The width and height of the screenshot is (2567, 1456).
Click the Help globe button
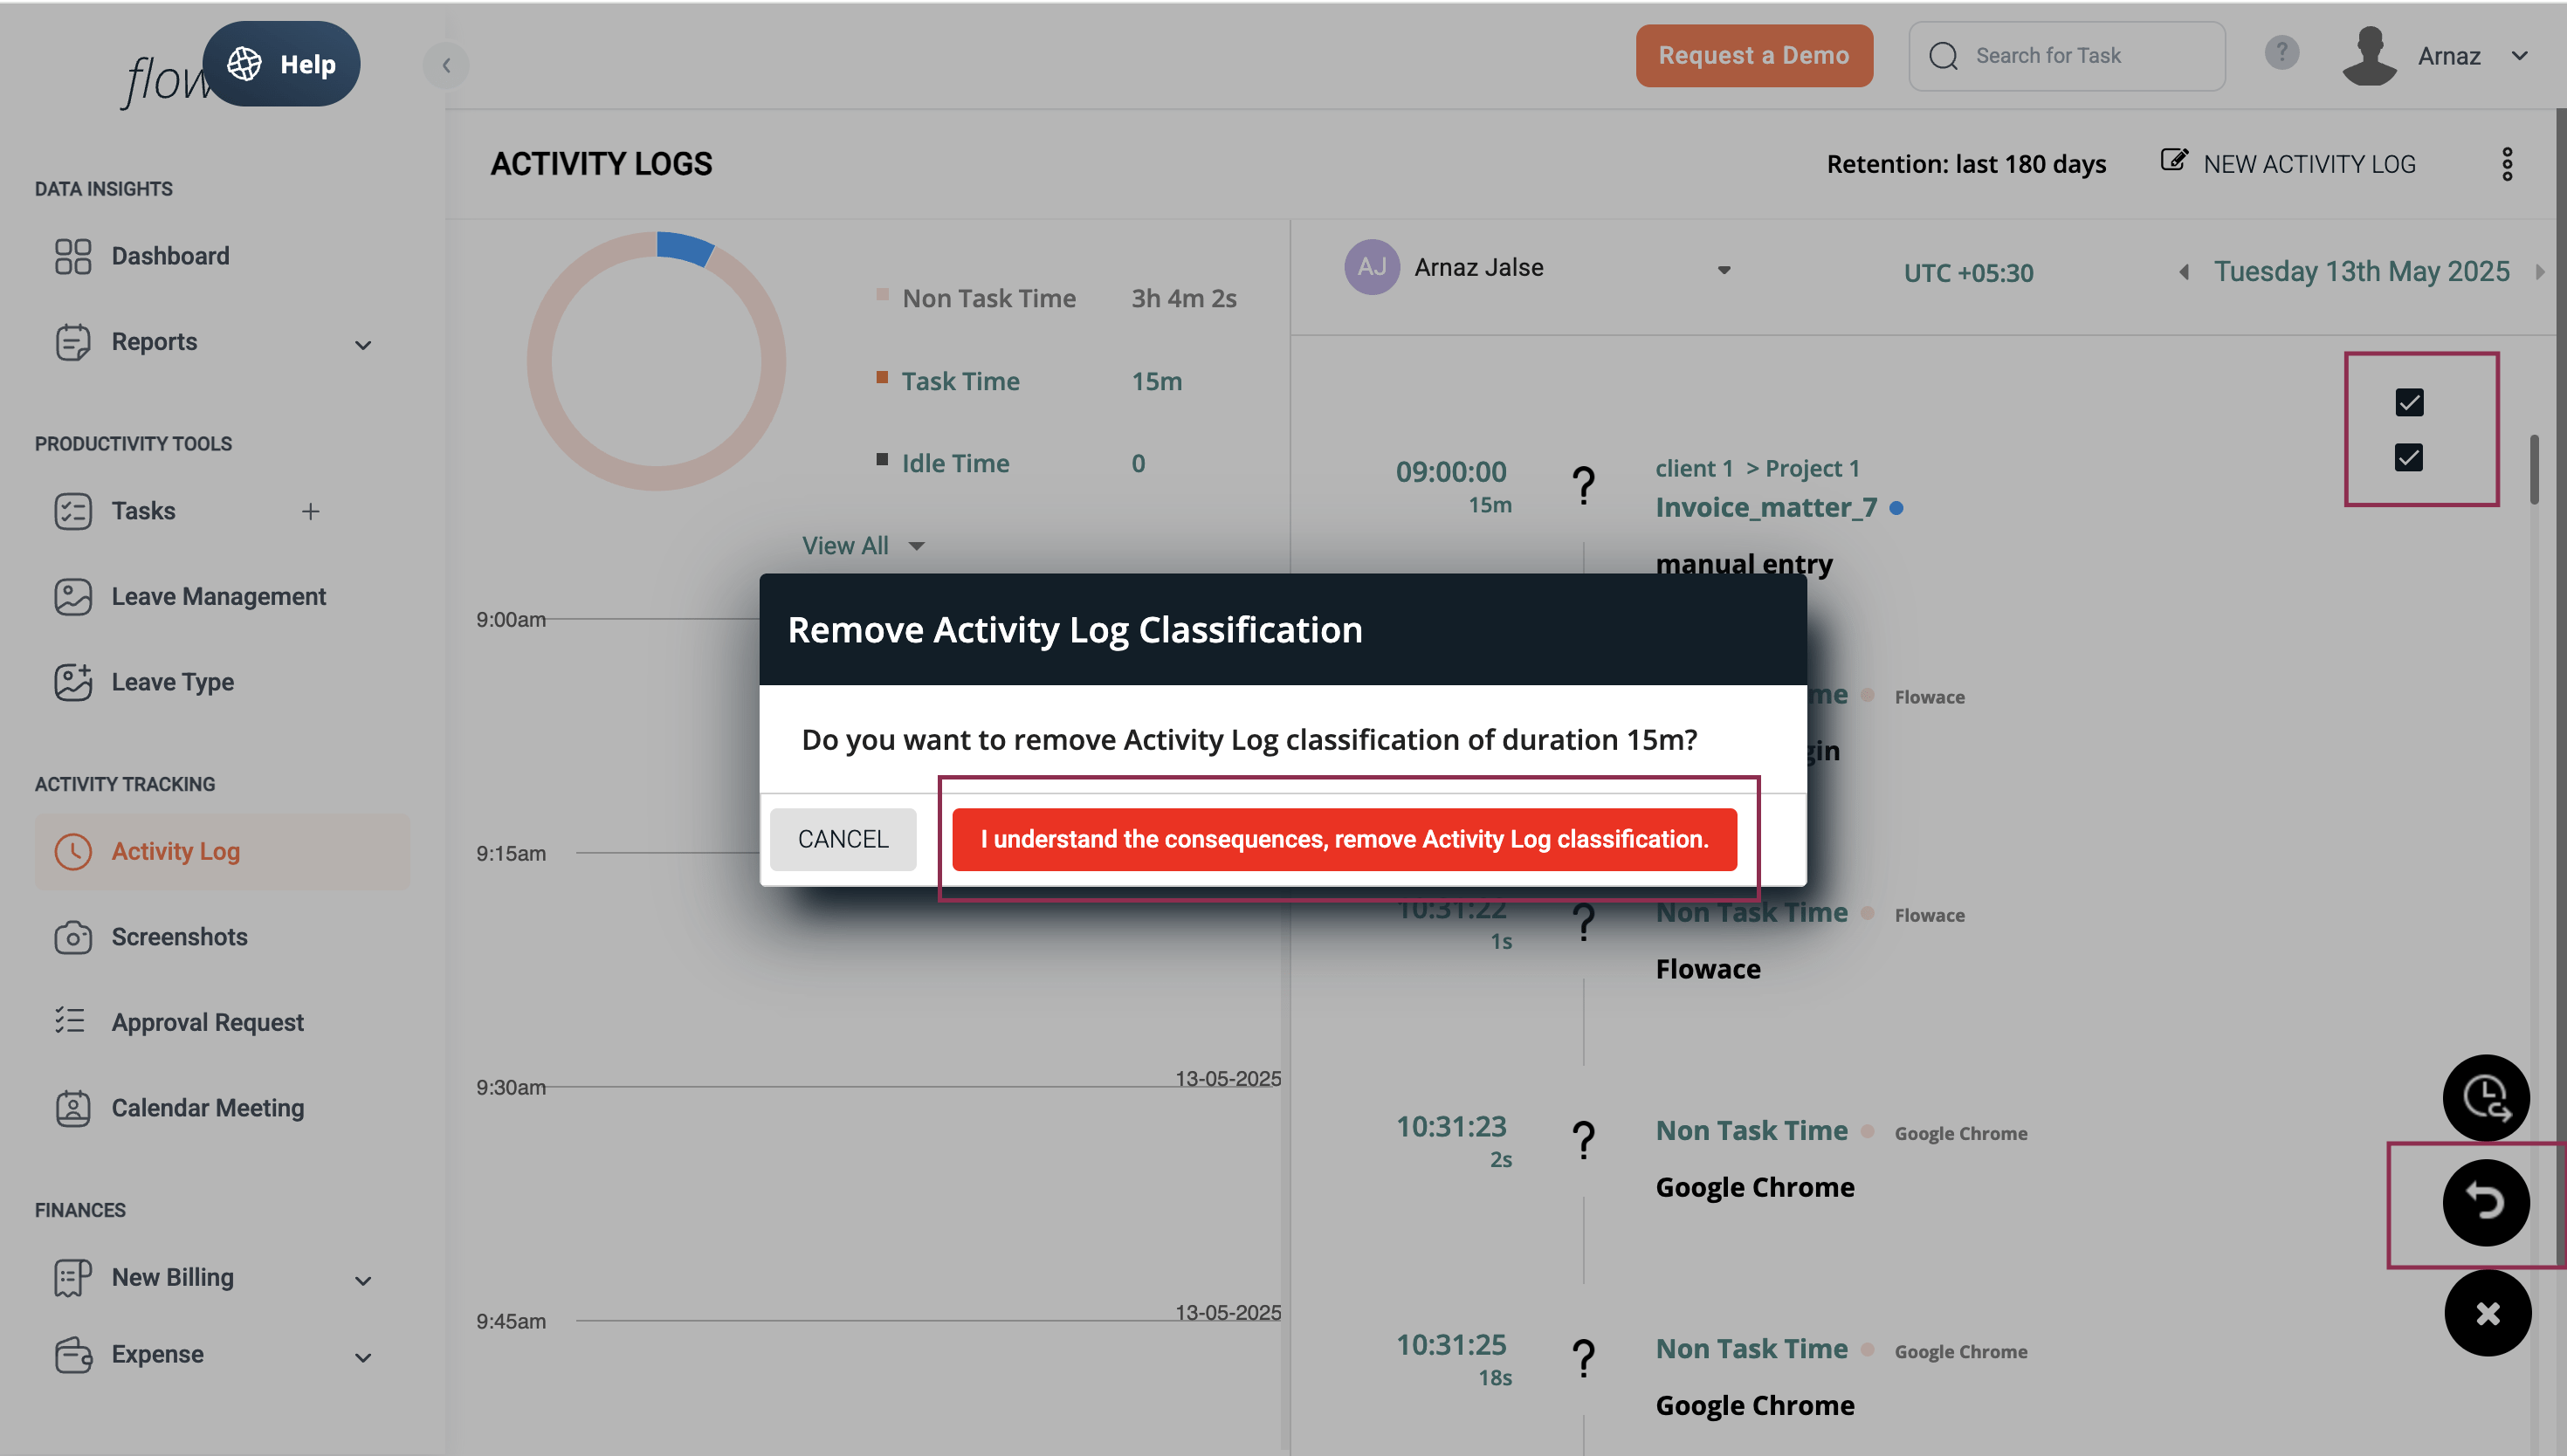pos(281,64)
